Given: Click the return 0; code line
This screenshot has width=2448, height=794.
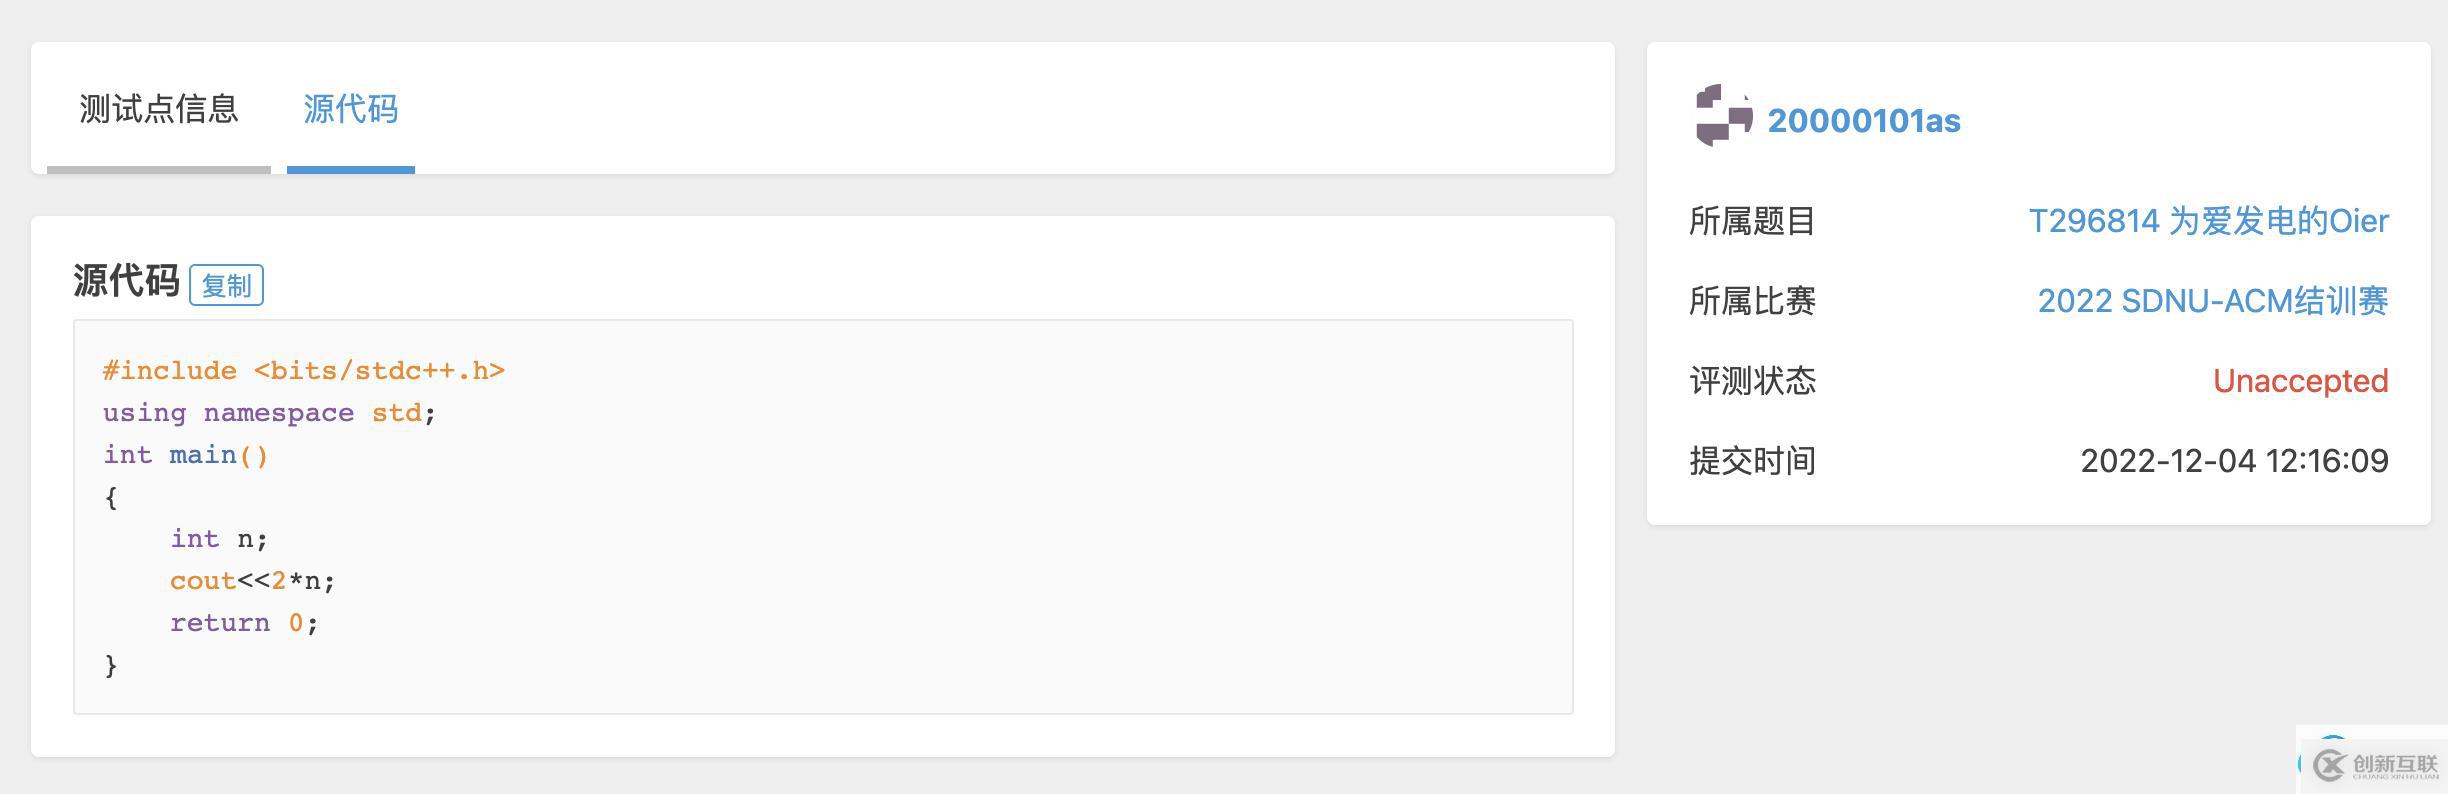Looking at the screenshot, I should [x=244, y=623].
